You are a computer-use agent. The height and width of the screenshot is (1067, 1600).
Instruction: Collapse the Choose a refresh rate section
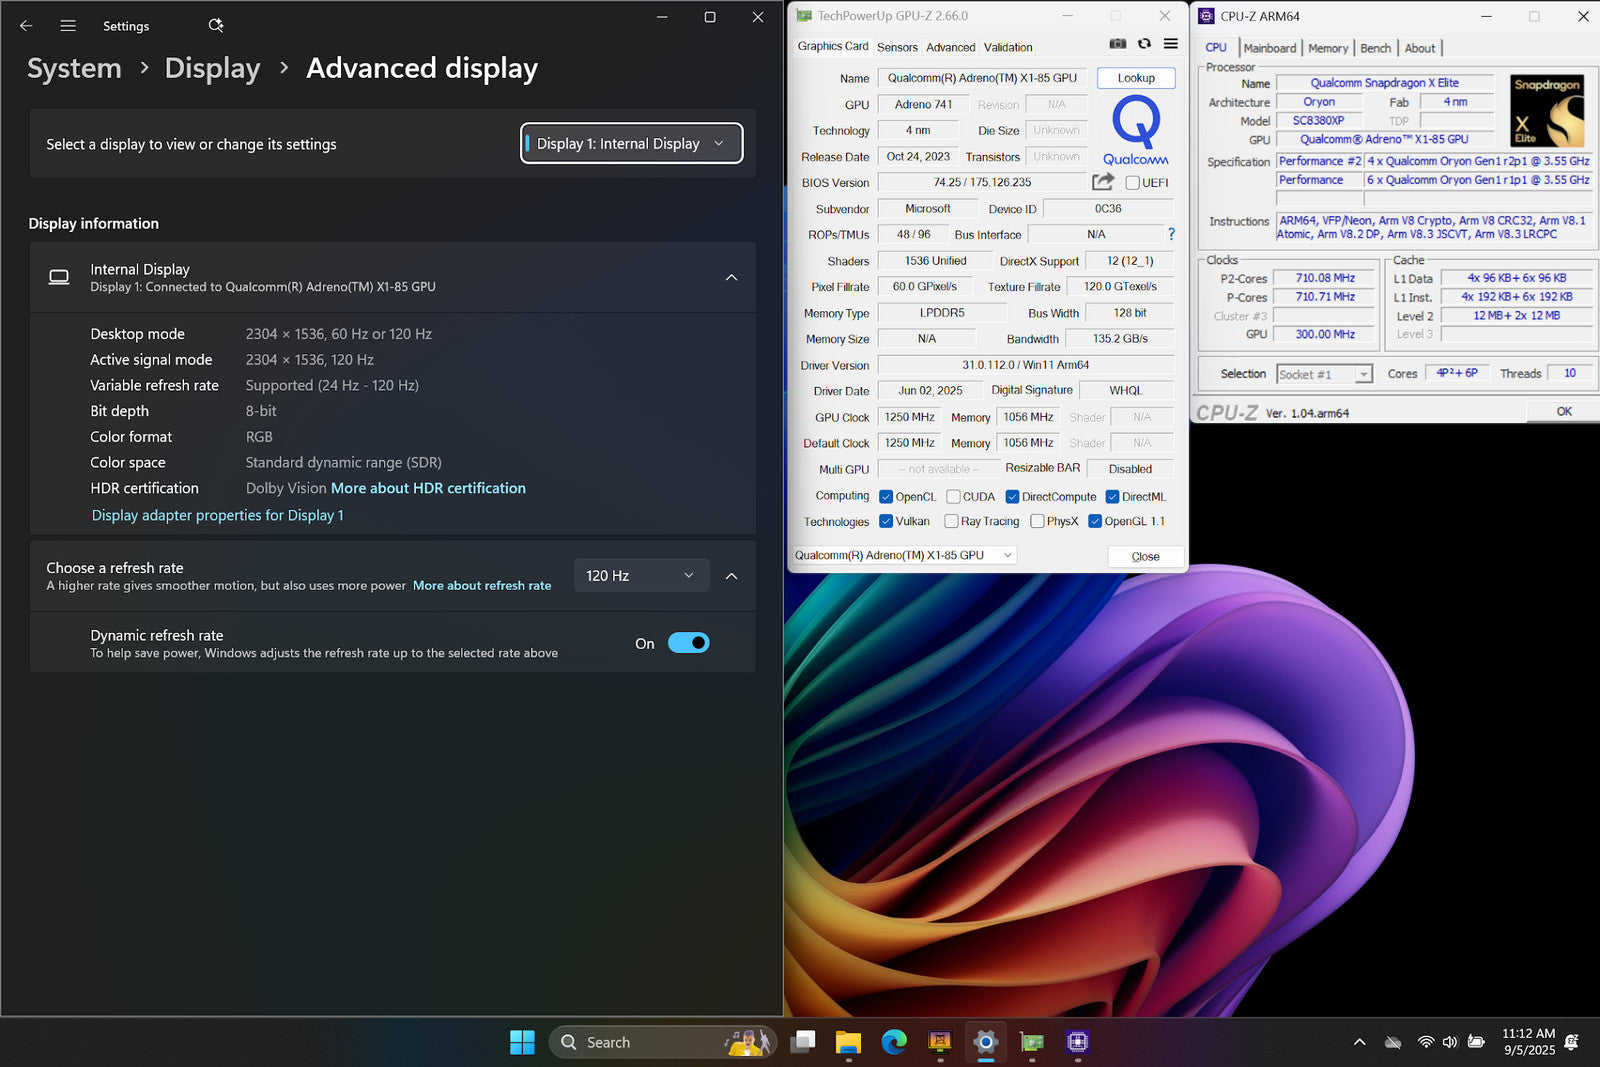click(731, 576)
